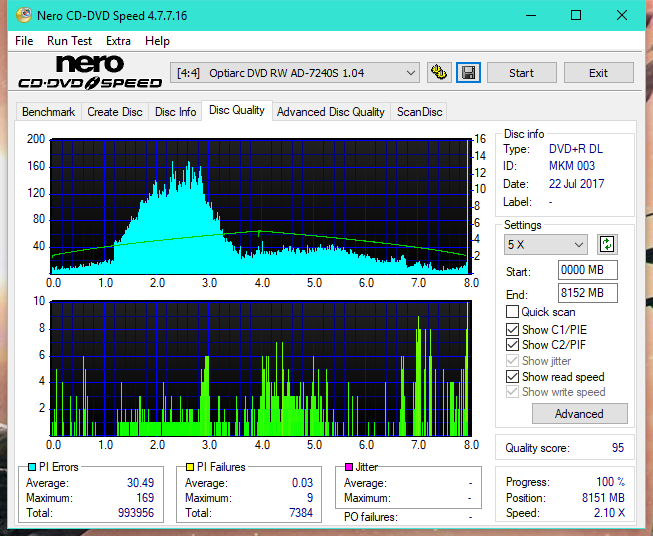The image size is (653, 536).
Task: Click the cyan PI Errors color swatch
Action: click(x=32, y=467)
